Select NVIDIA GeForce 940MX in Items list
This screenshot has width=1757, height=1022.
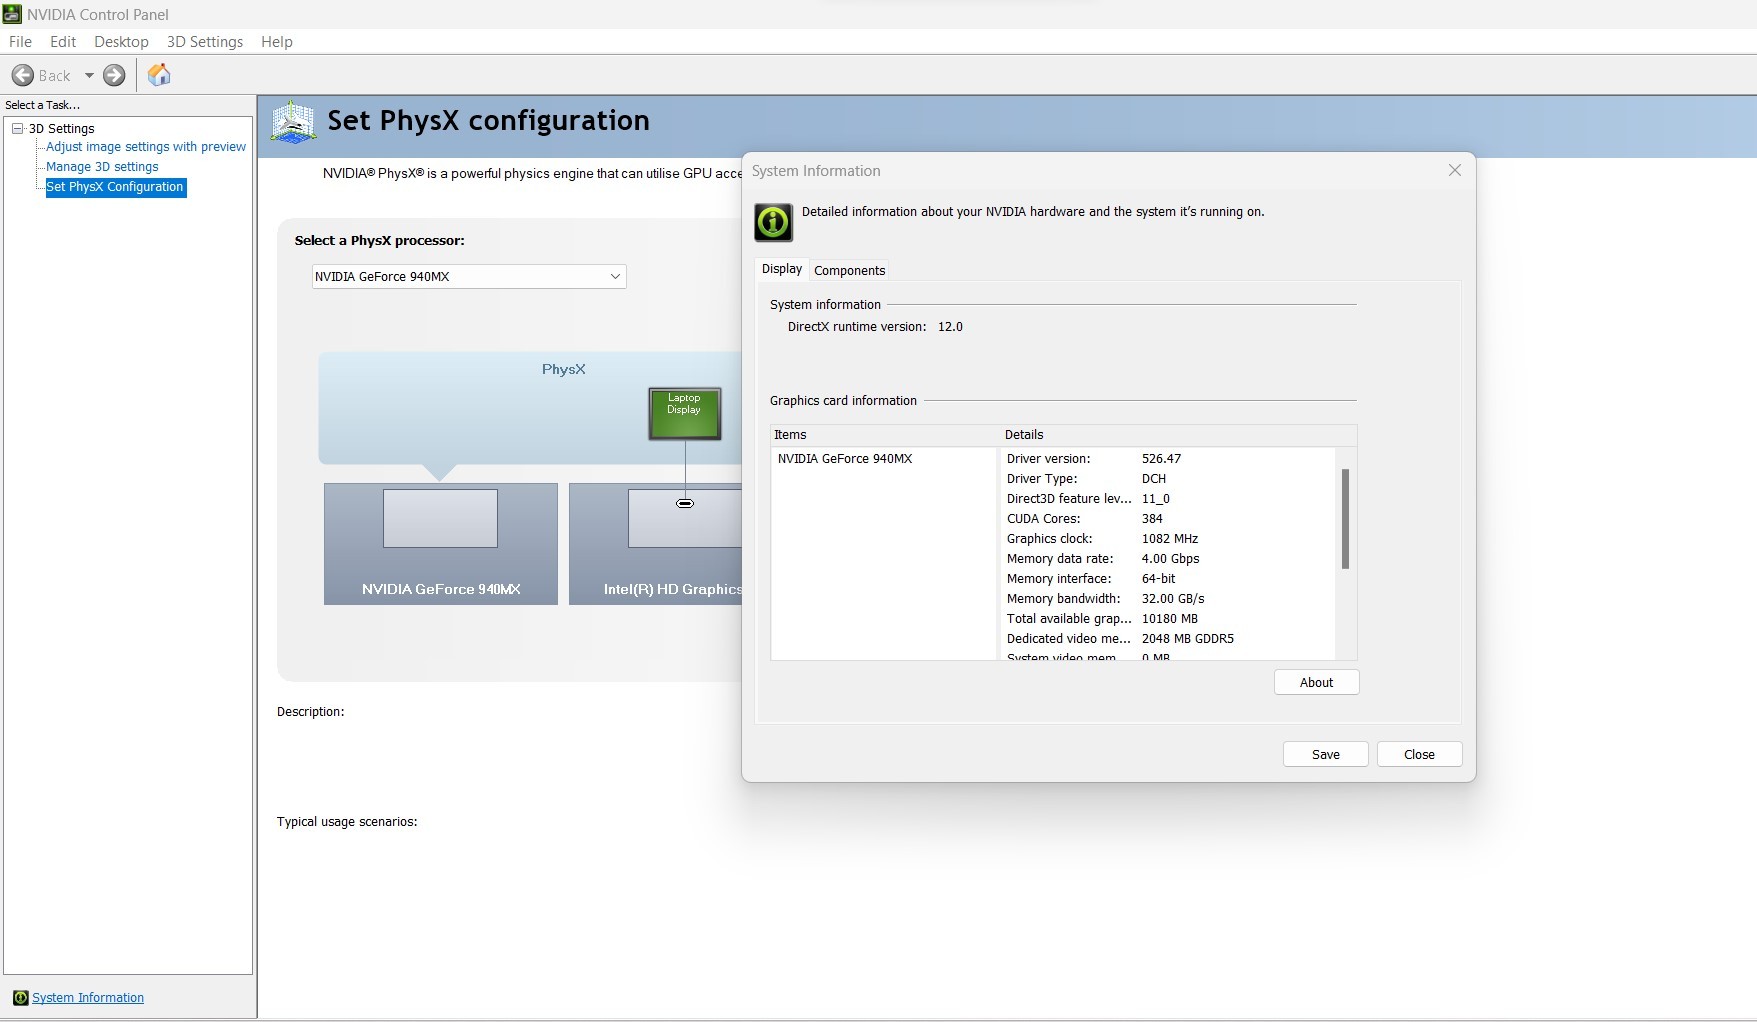click(x=845, y=459)
